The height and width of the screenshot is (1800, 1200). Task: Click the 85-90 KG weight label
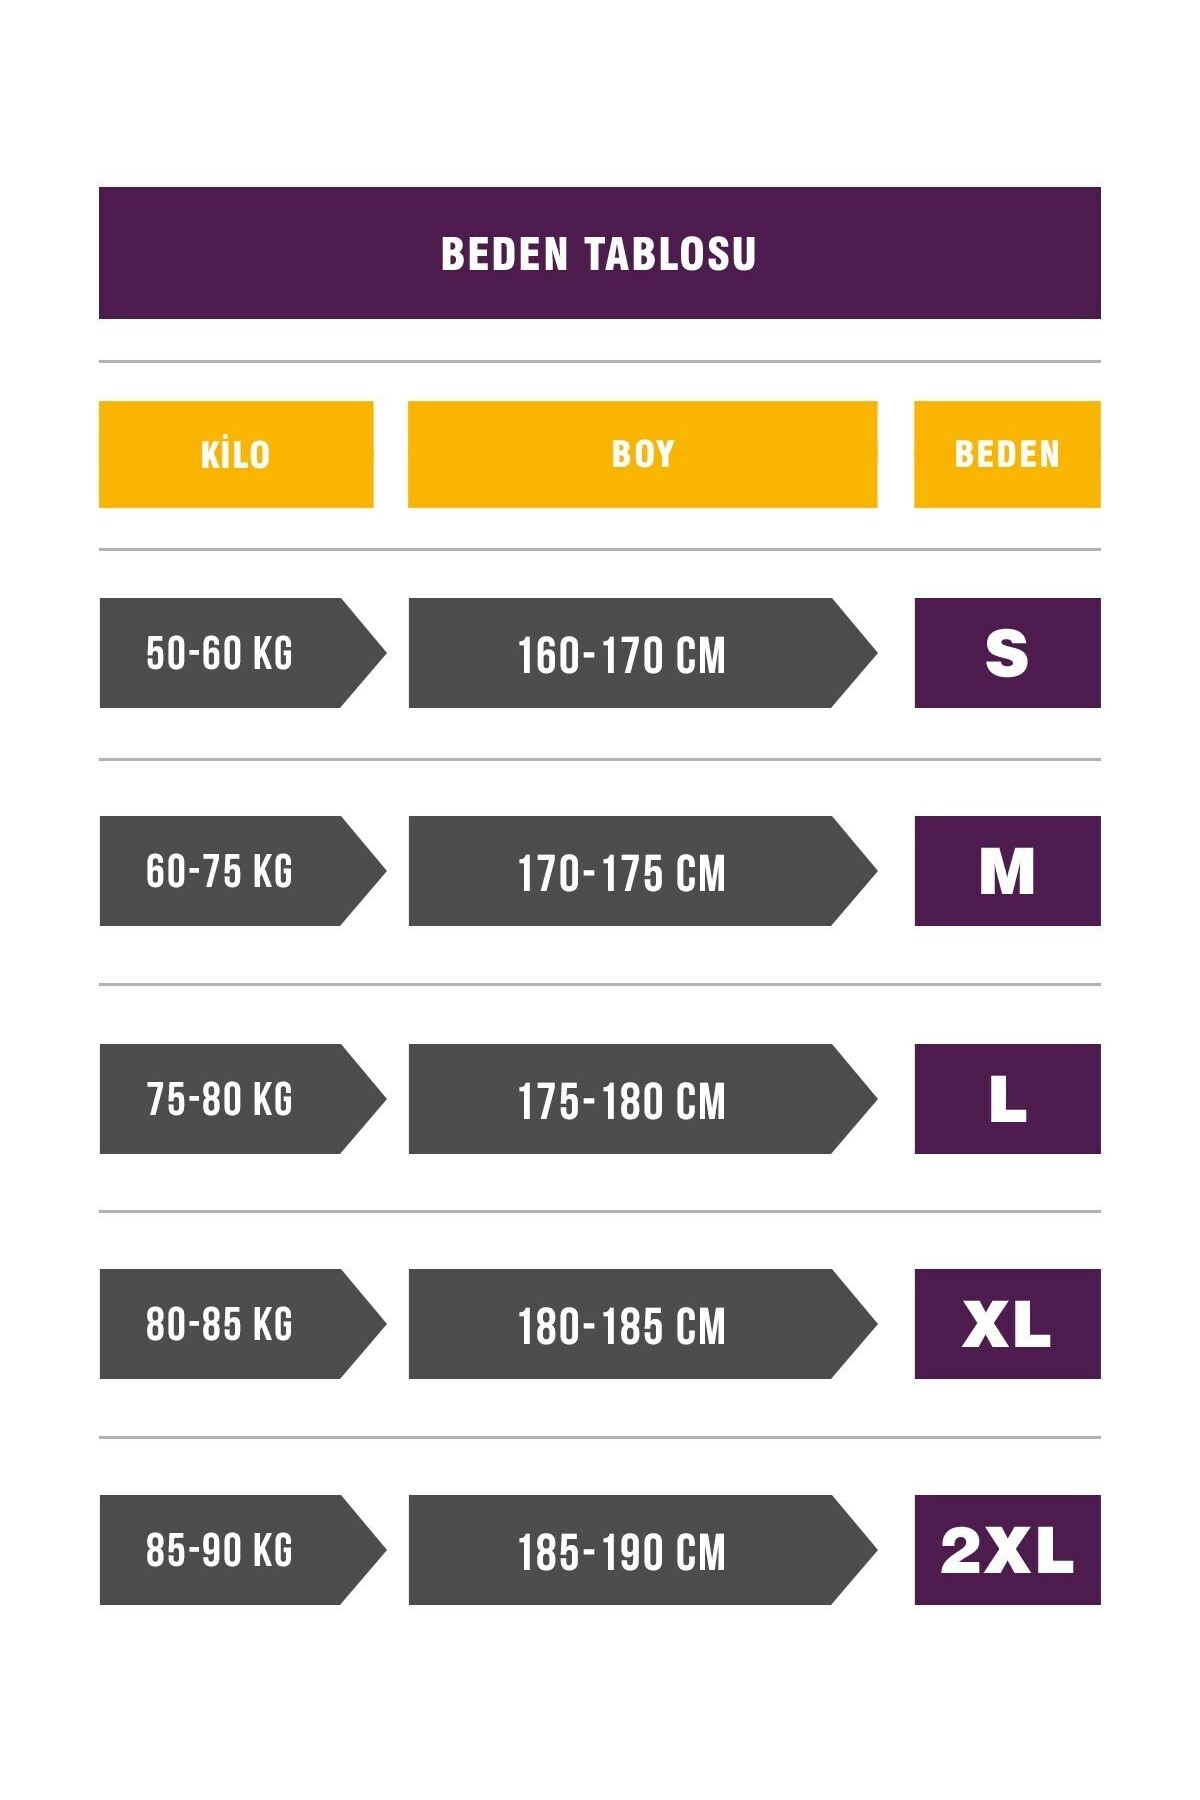click(220, 1550)
